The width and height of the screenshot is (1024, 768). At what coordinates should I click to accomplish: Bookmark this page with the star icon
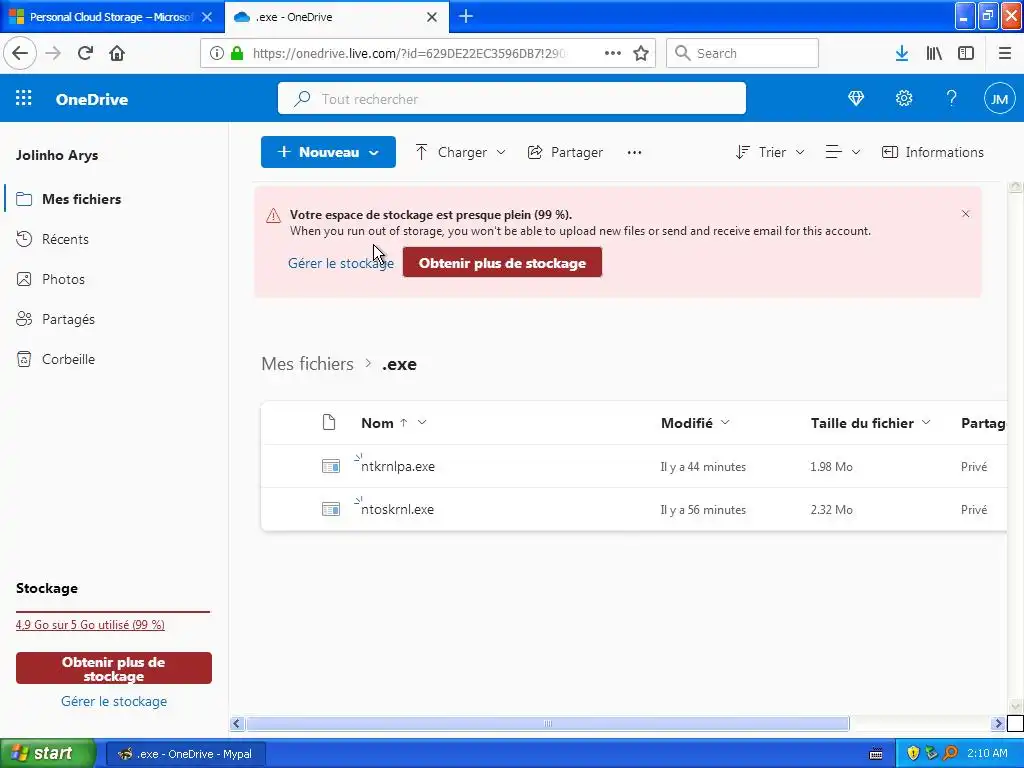(641, 53)
